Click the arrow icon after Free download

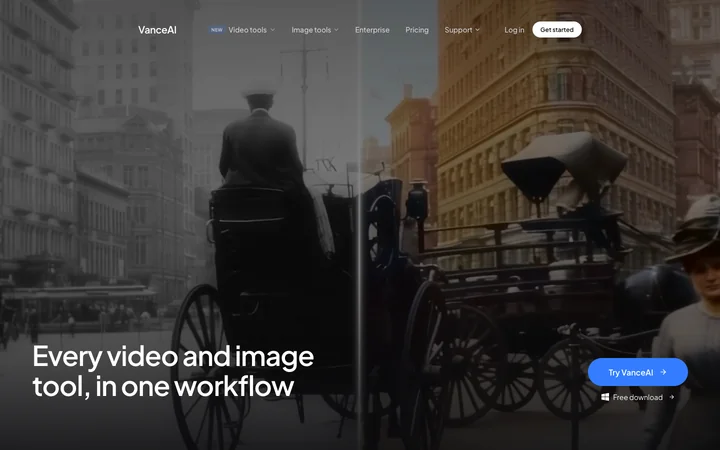coord(672,397)
